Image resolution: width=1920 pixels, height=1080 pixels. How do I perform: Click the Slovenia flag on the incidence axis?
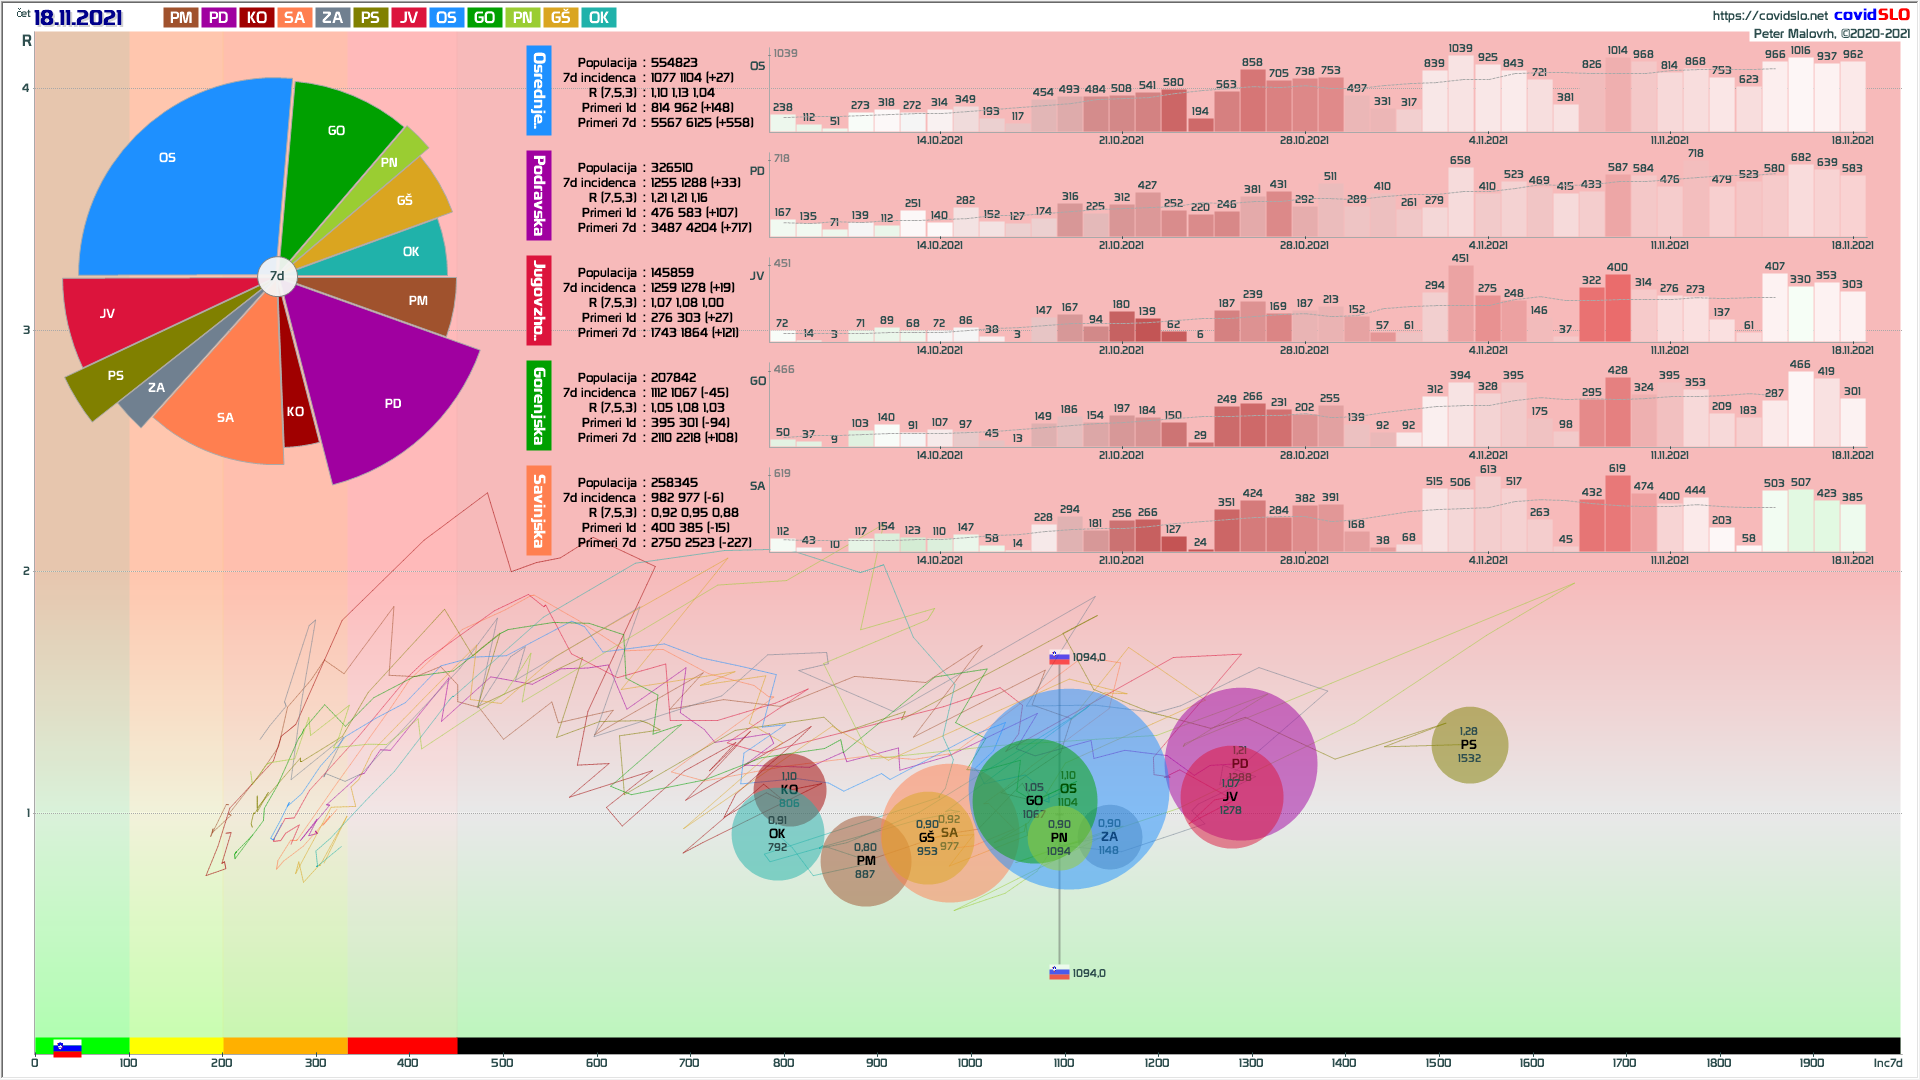tap(67, 1048)
